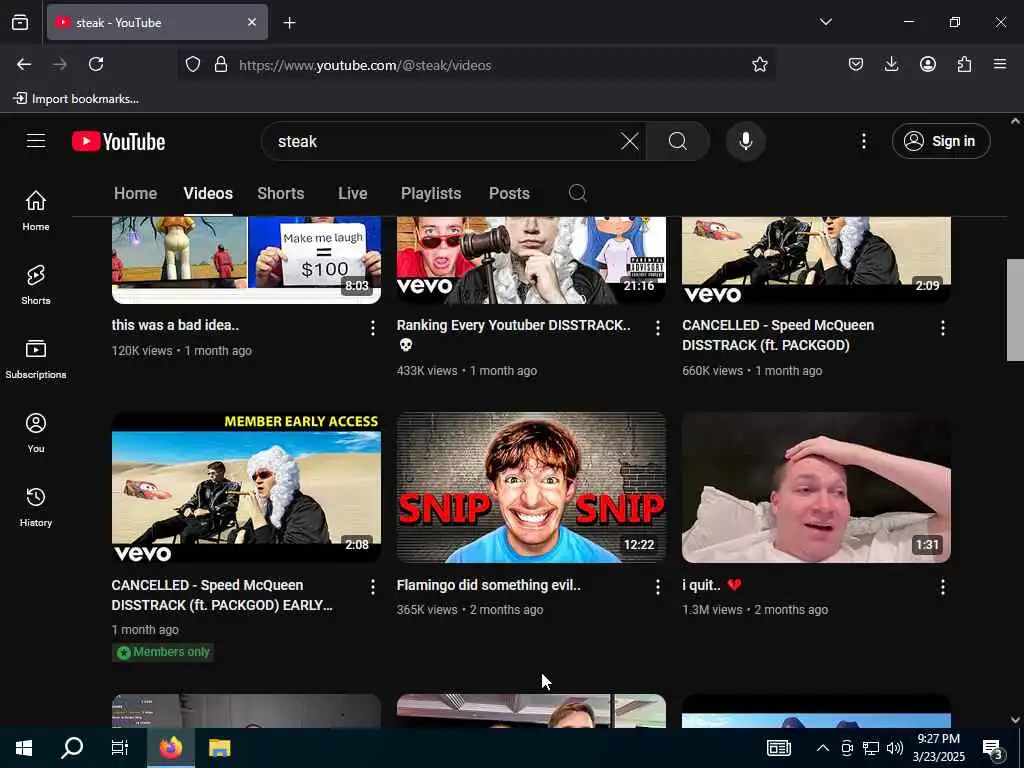Open Firefox application menu
Screen dimensions: 1024x768
[x=1000, y=64]
